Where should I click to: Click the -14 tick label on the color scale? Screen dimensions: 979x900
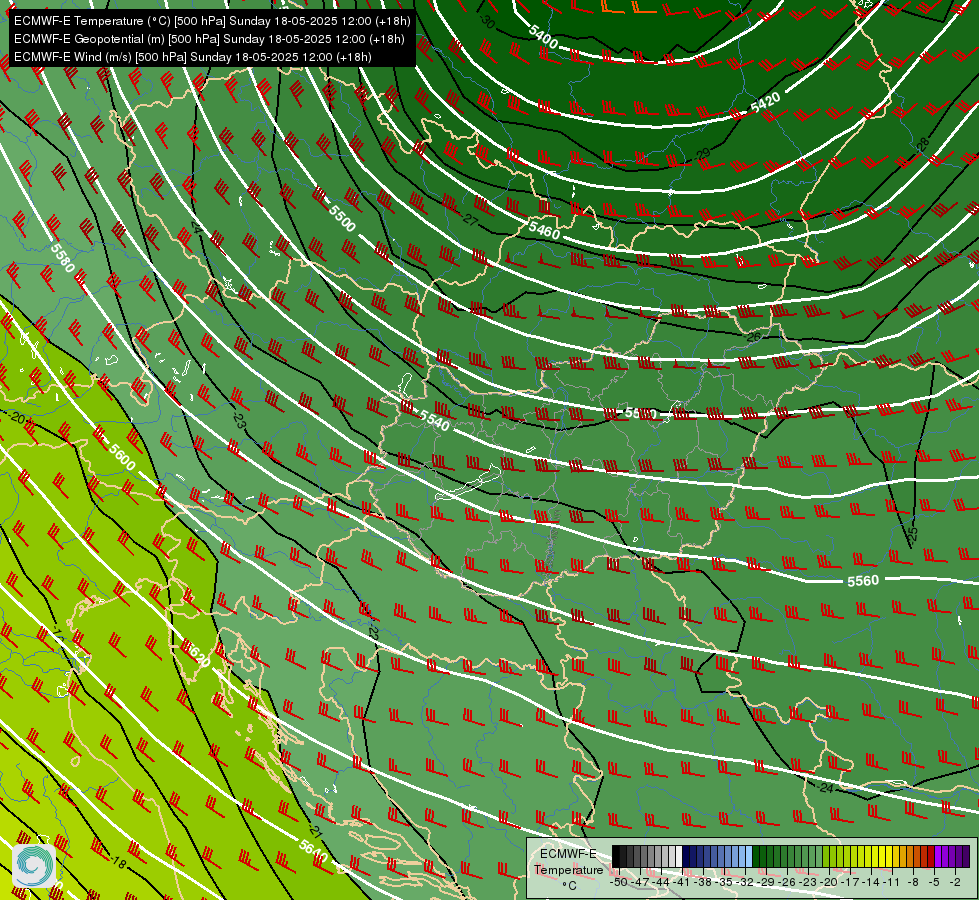click(870, 882)
